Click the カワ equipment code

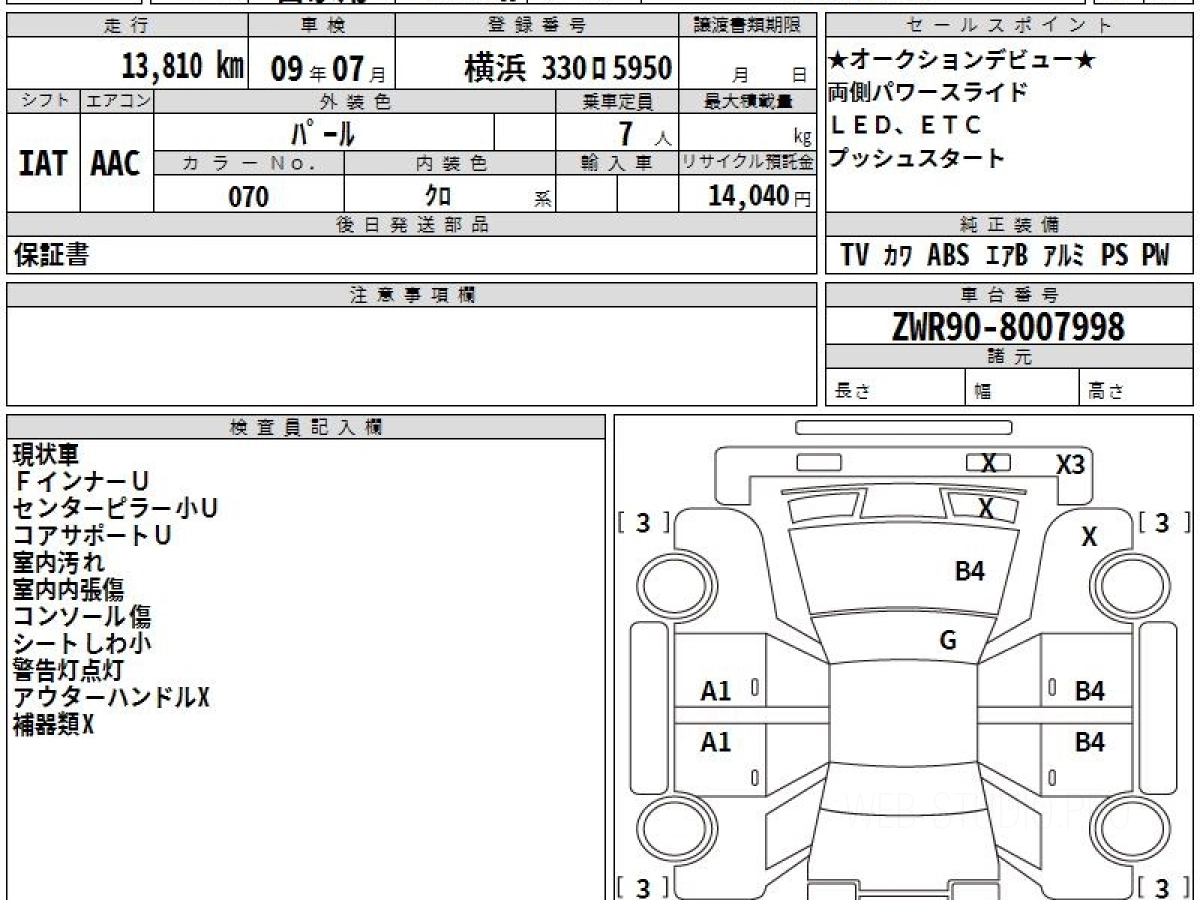[x=897, y=255]
